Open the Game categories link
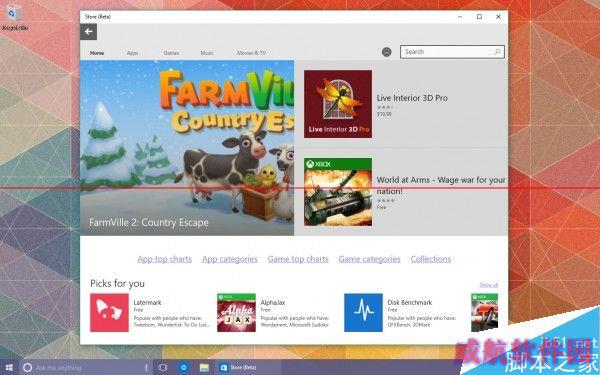The height and width of the screenshot is (375, 600). coord(369,259)
